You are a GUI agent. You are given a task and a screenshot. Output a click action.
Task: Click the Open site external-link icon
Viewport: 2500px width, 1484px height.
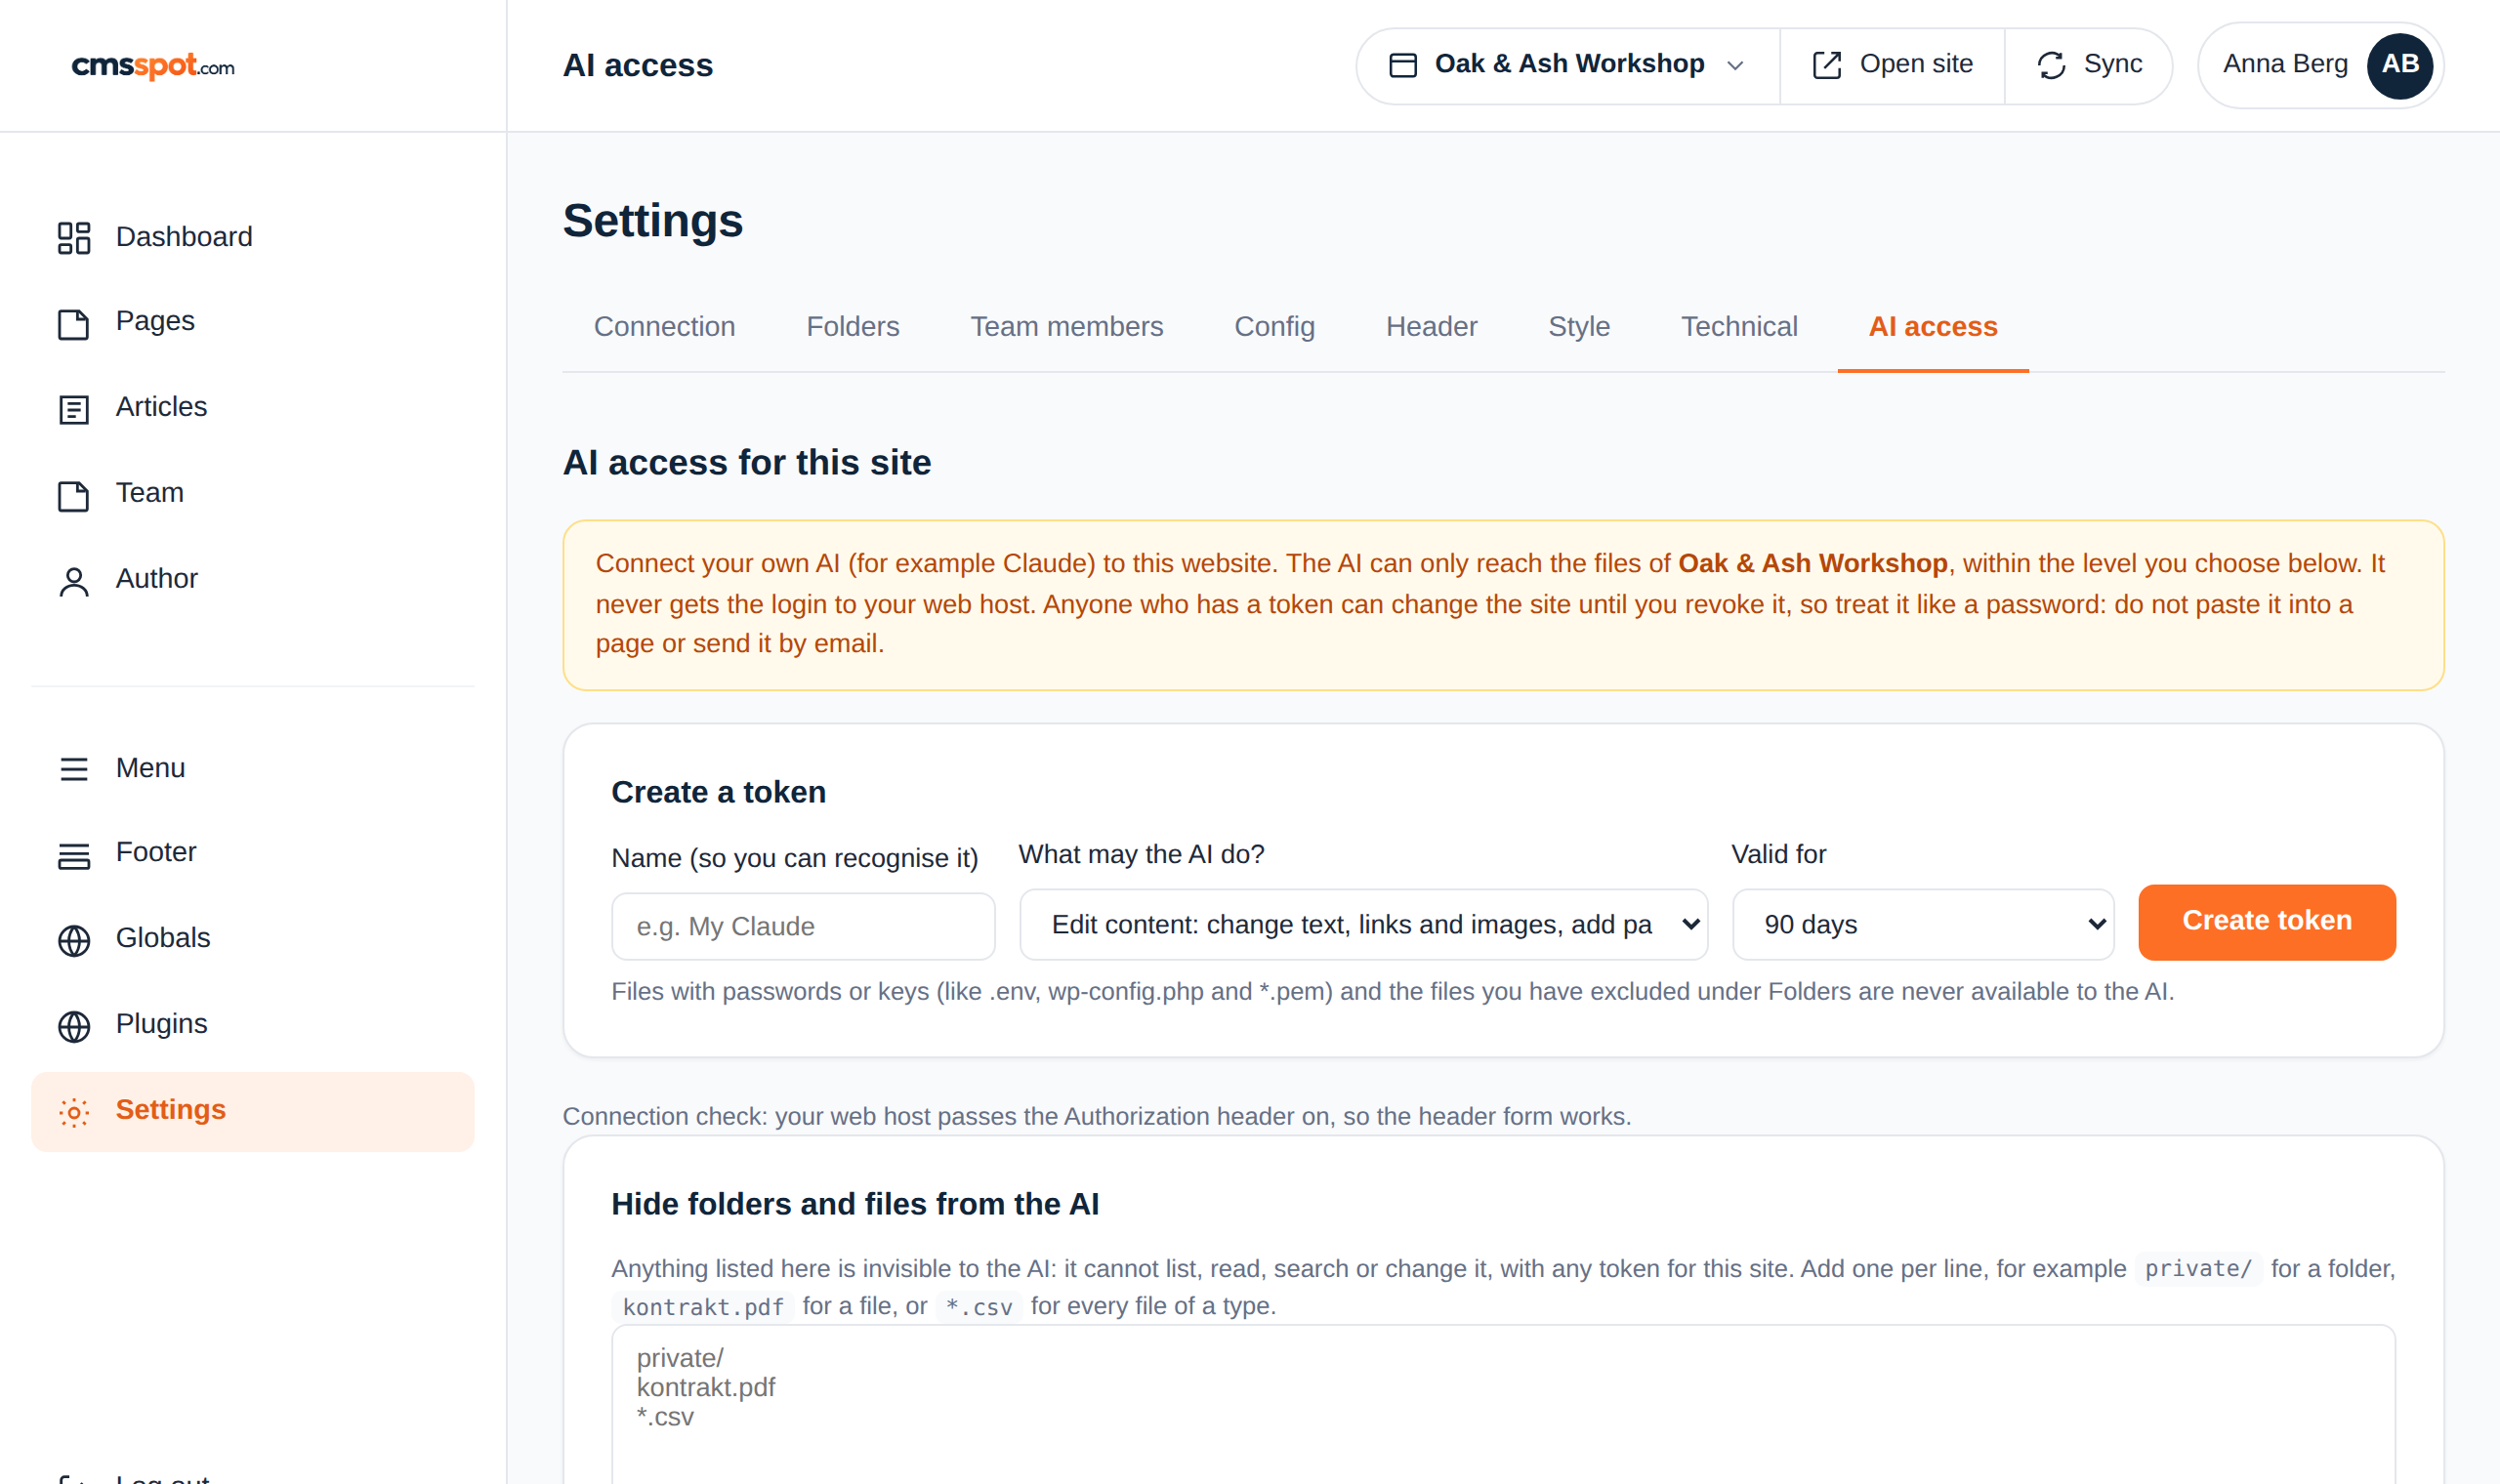(1827, 65)
